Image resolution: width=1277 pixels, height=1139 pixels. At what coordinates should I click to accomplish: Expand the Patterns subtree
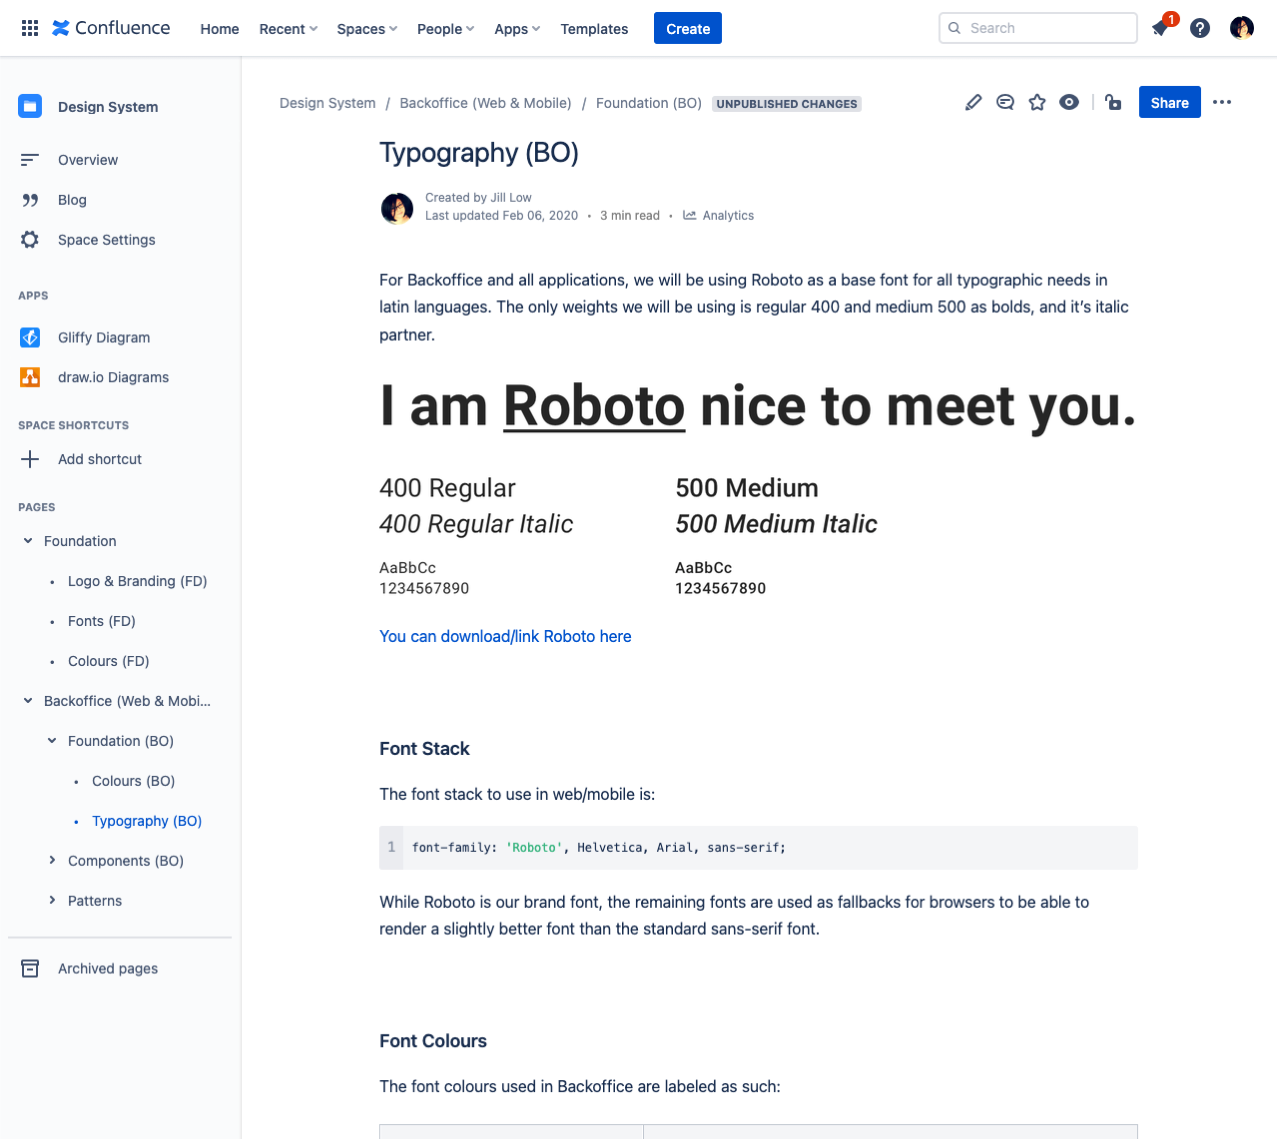[x=52, y=901]
